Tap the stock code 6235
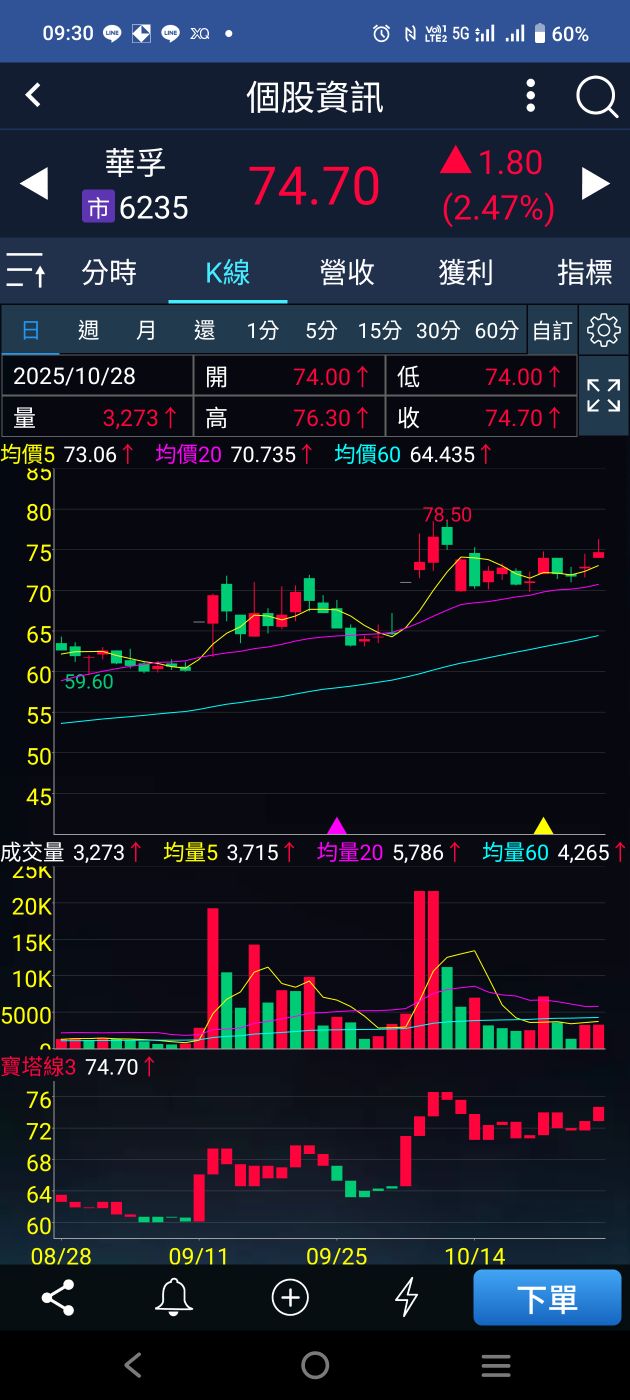The width and height of the screenshot is (630, 1400). click(154, 207)
